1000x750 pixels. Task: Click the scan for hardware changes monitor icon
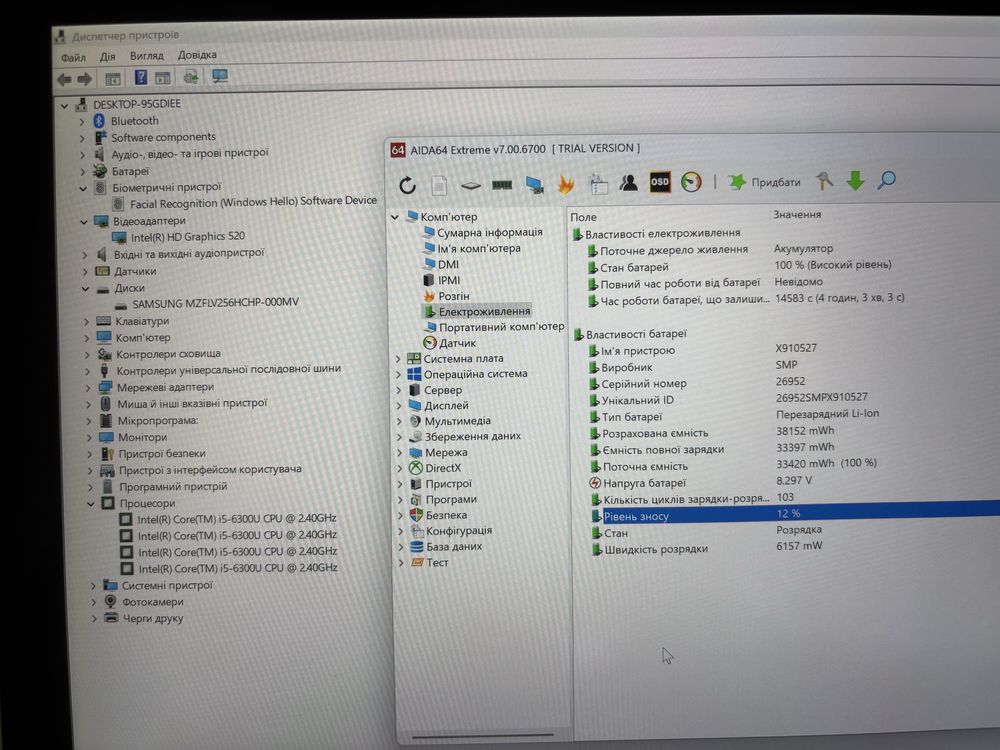click(x=220, y=77)
